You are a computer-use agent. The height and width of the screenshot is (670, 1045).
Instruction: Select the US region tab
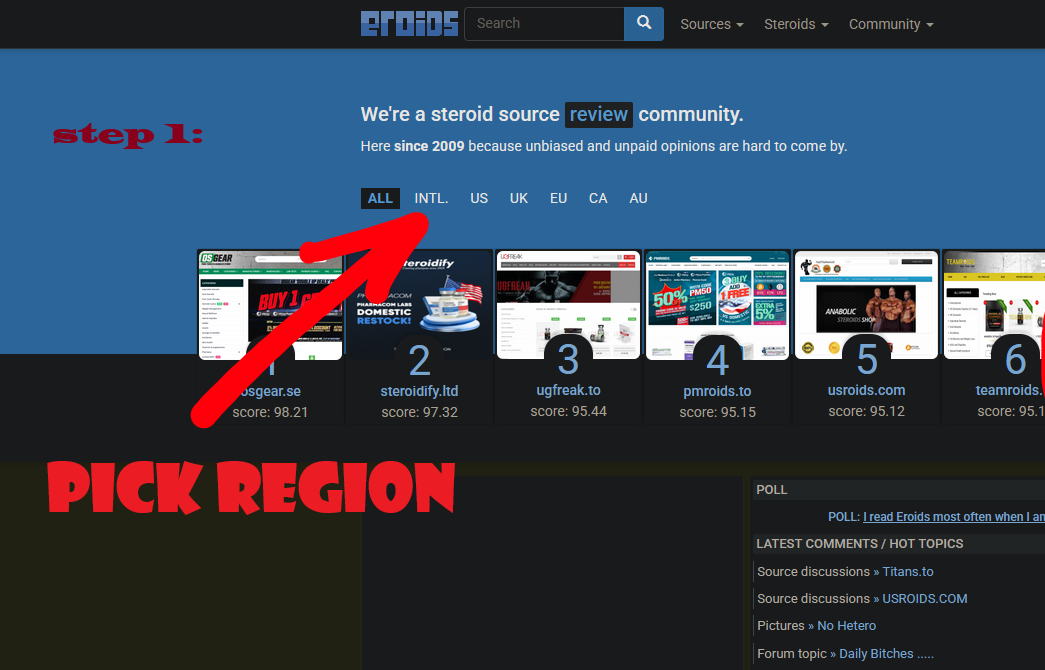[479, 198]
